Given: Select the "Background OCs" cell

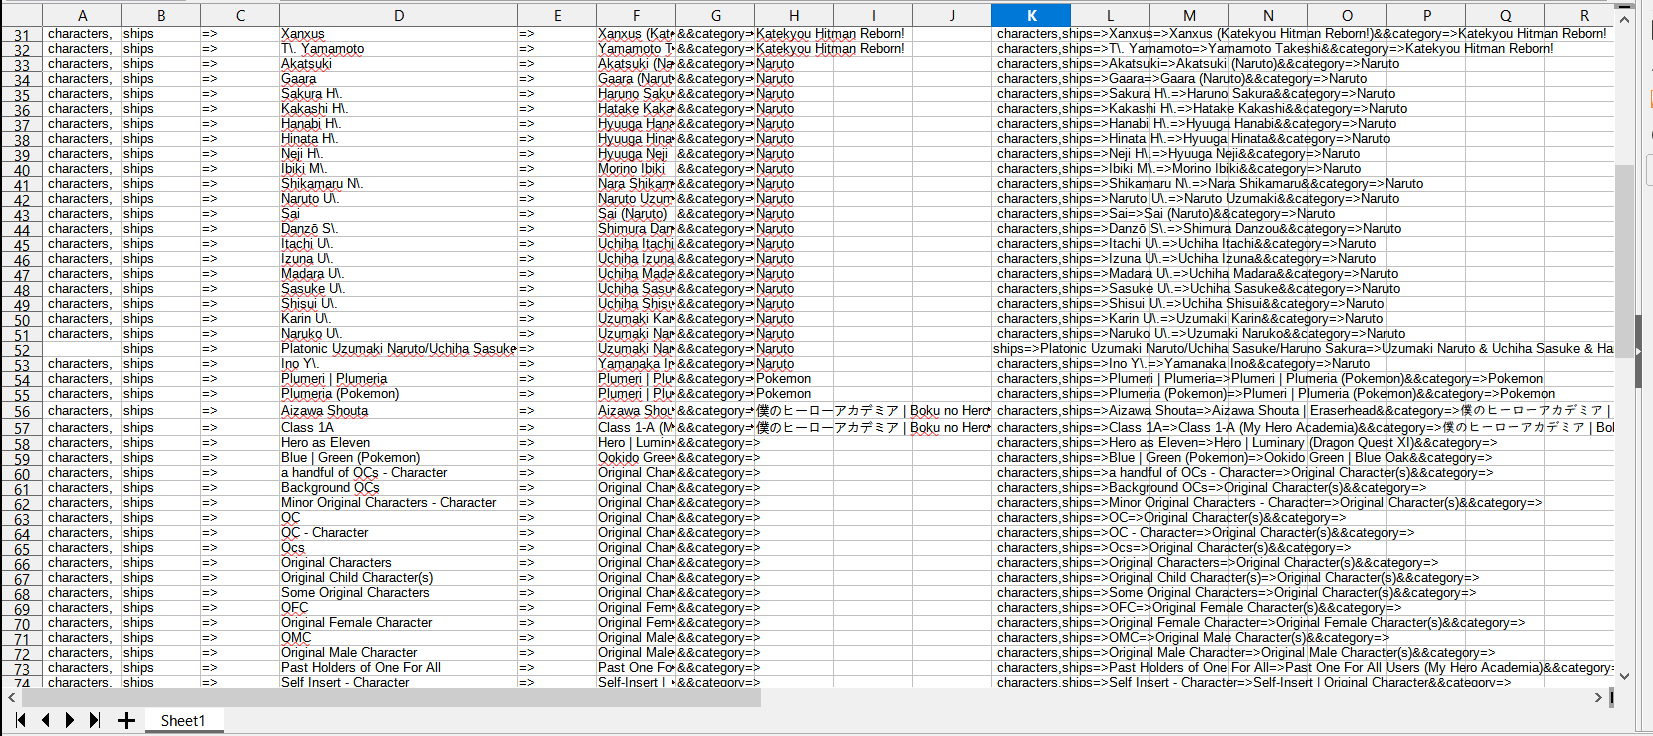Looking at the screenshot, I should (x=399, y=488).
